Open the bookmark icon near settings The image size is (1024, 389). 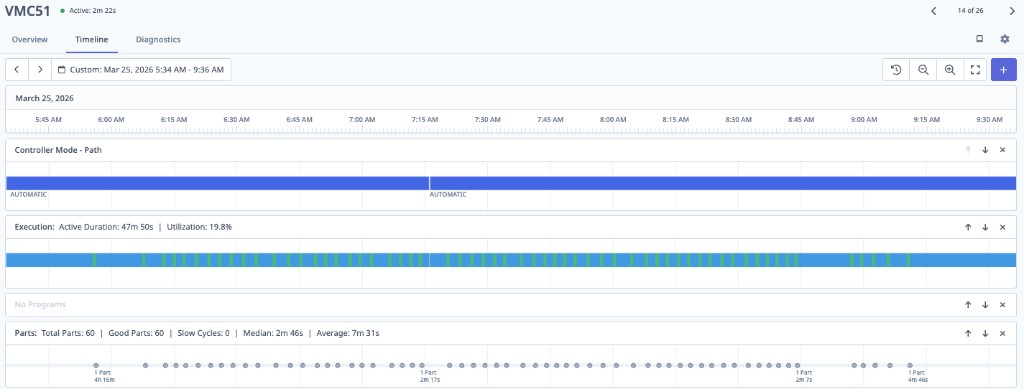980,39
